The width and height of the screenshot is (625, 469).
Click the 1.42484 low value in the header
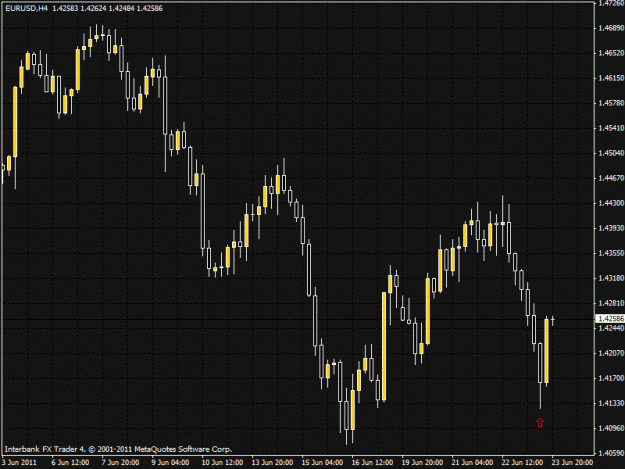122,8
